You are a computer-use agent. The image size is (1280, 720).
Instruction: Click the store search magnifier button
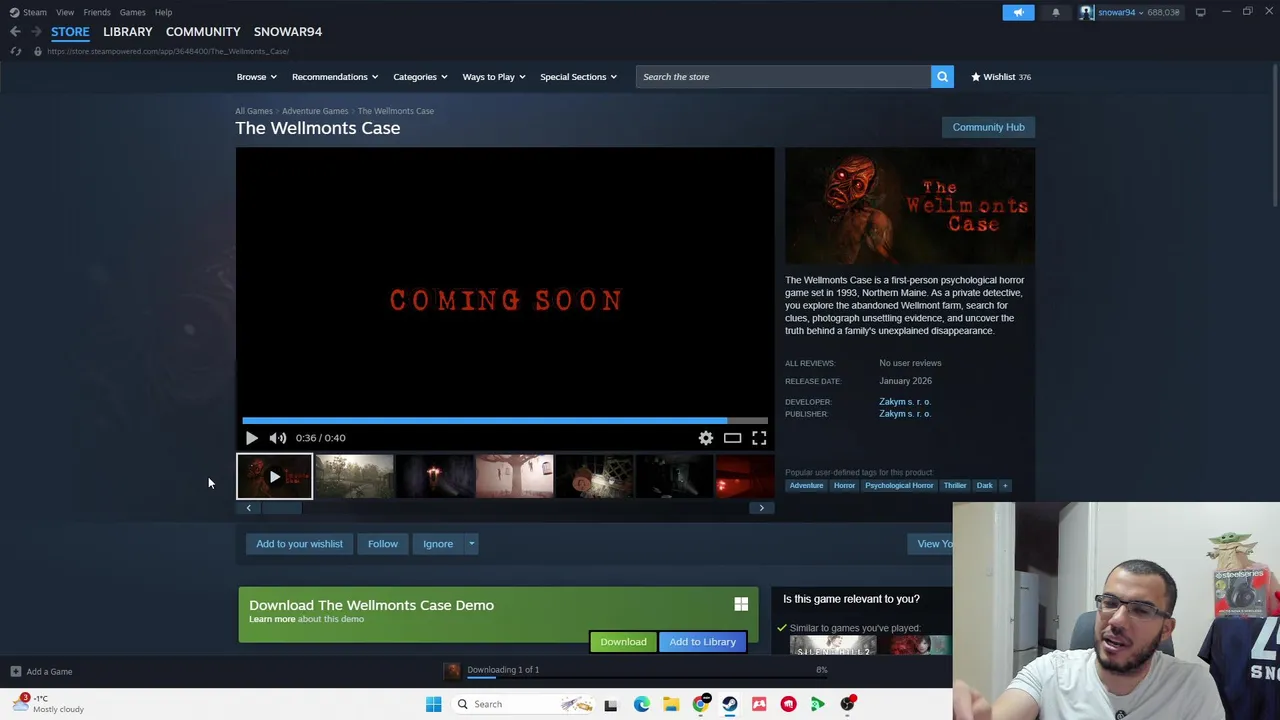tap(942, 77)
